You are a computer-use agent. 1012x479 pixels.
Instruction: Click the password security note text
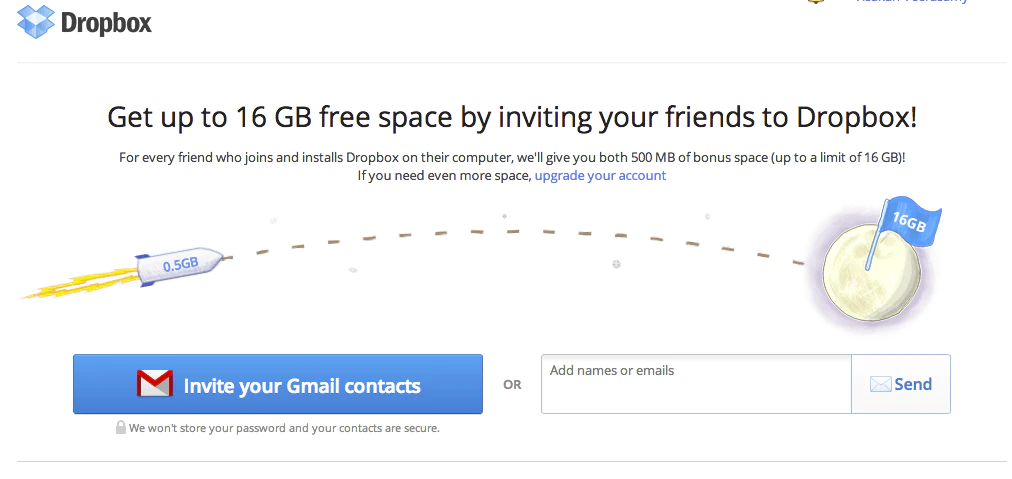click(x=285, y=428)
